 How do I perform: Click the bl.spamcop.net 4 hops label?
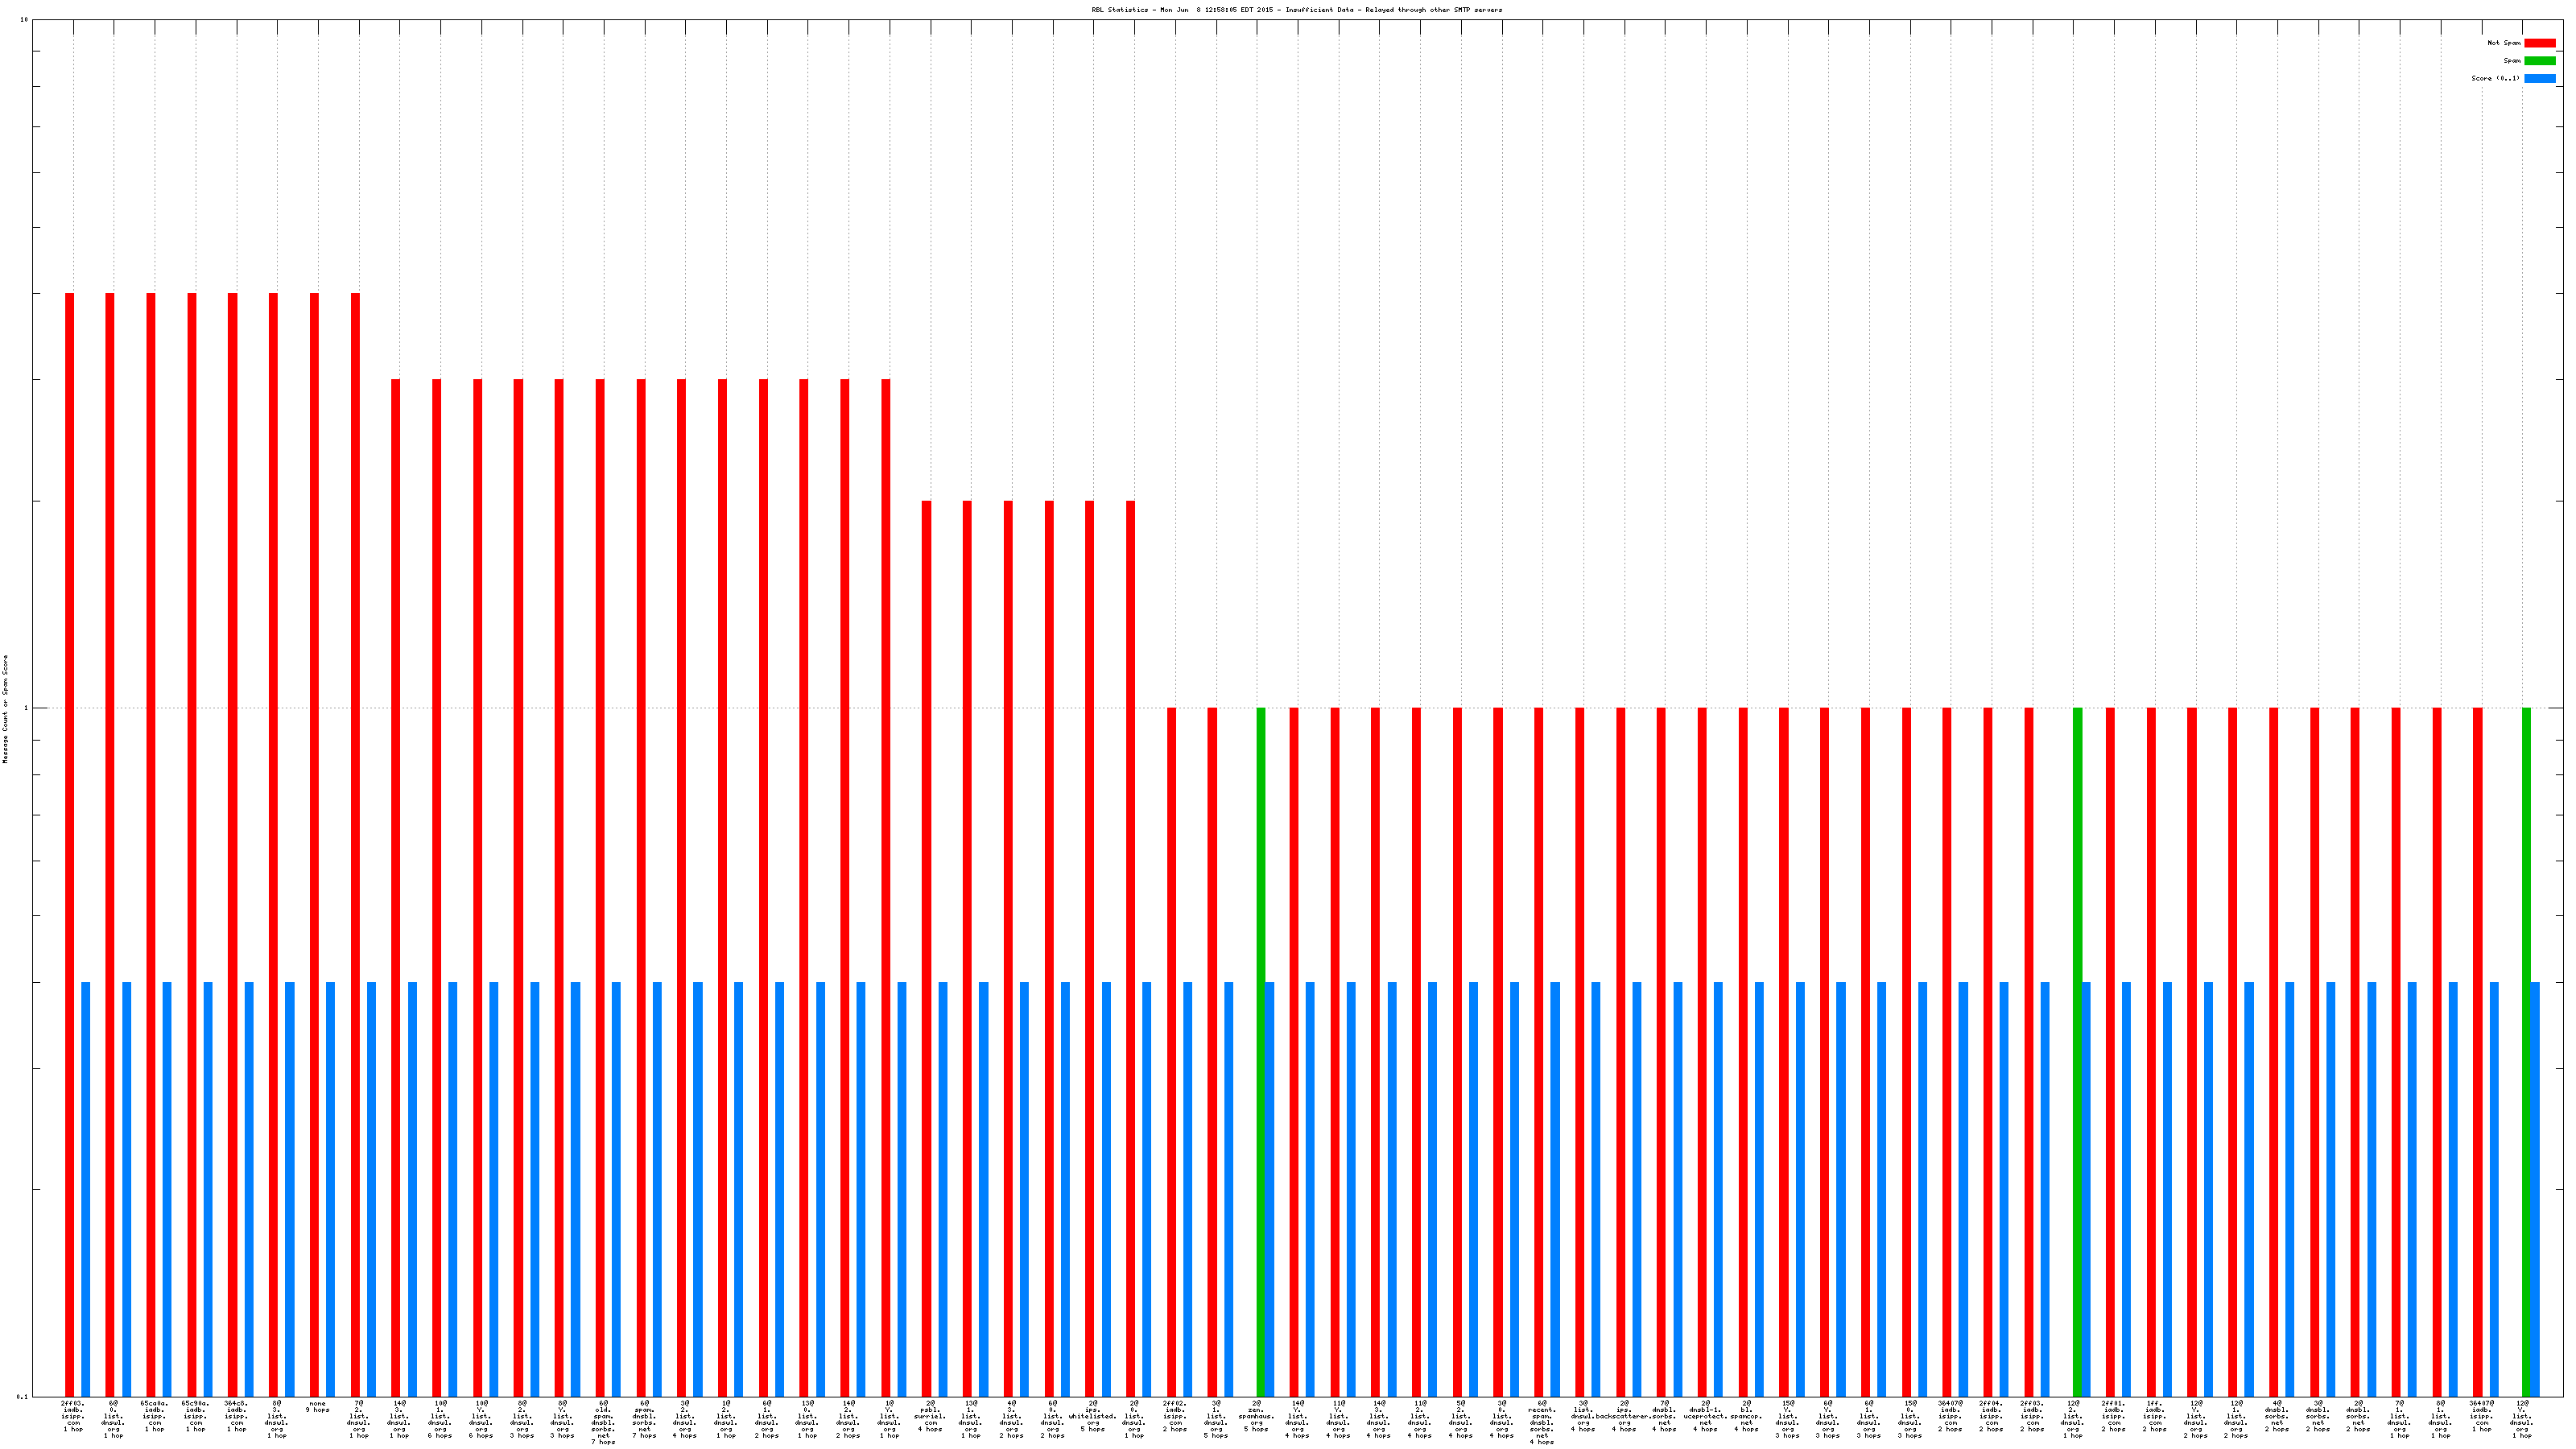click(x=1746, y=1416)
